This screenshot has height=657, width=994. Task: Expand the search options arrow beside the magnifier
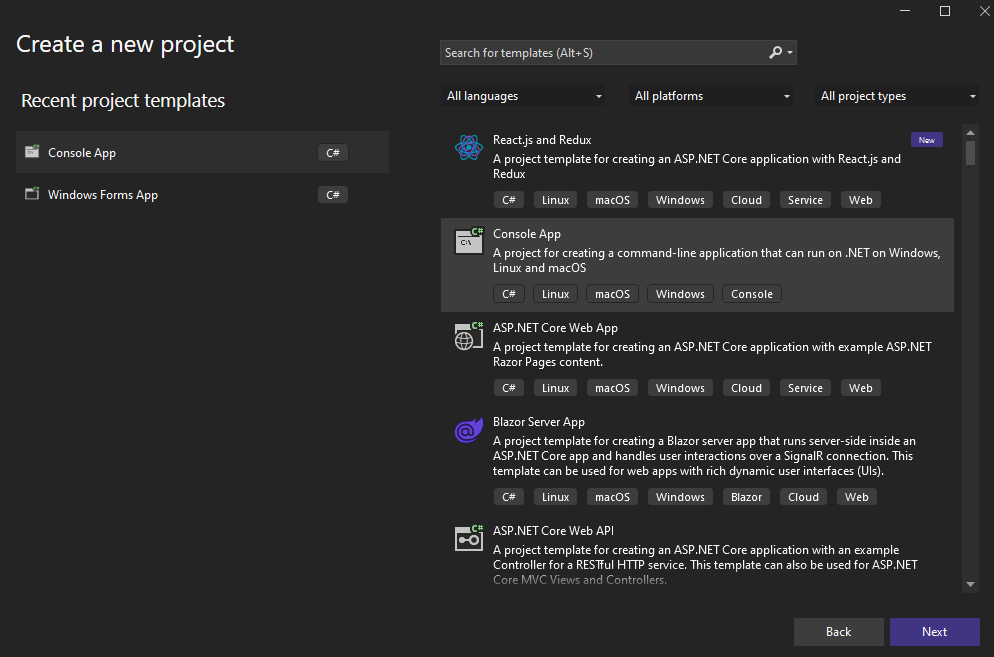pyautogui.click(x=789, y=52)
